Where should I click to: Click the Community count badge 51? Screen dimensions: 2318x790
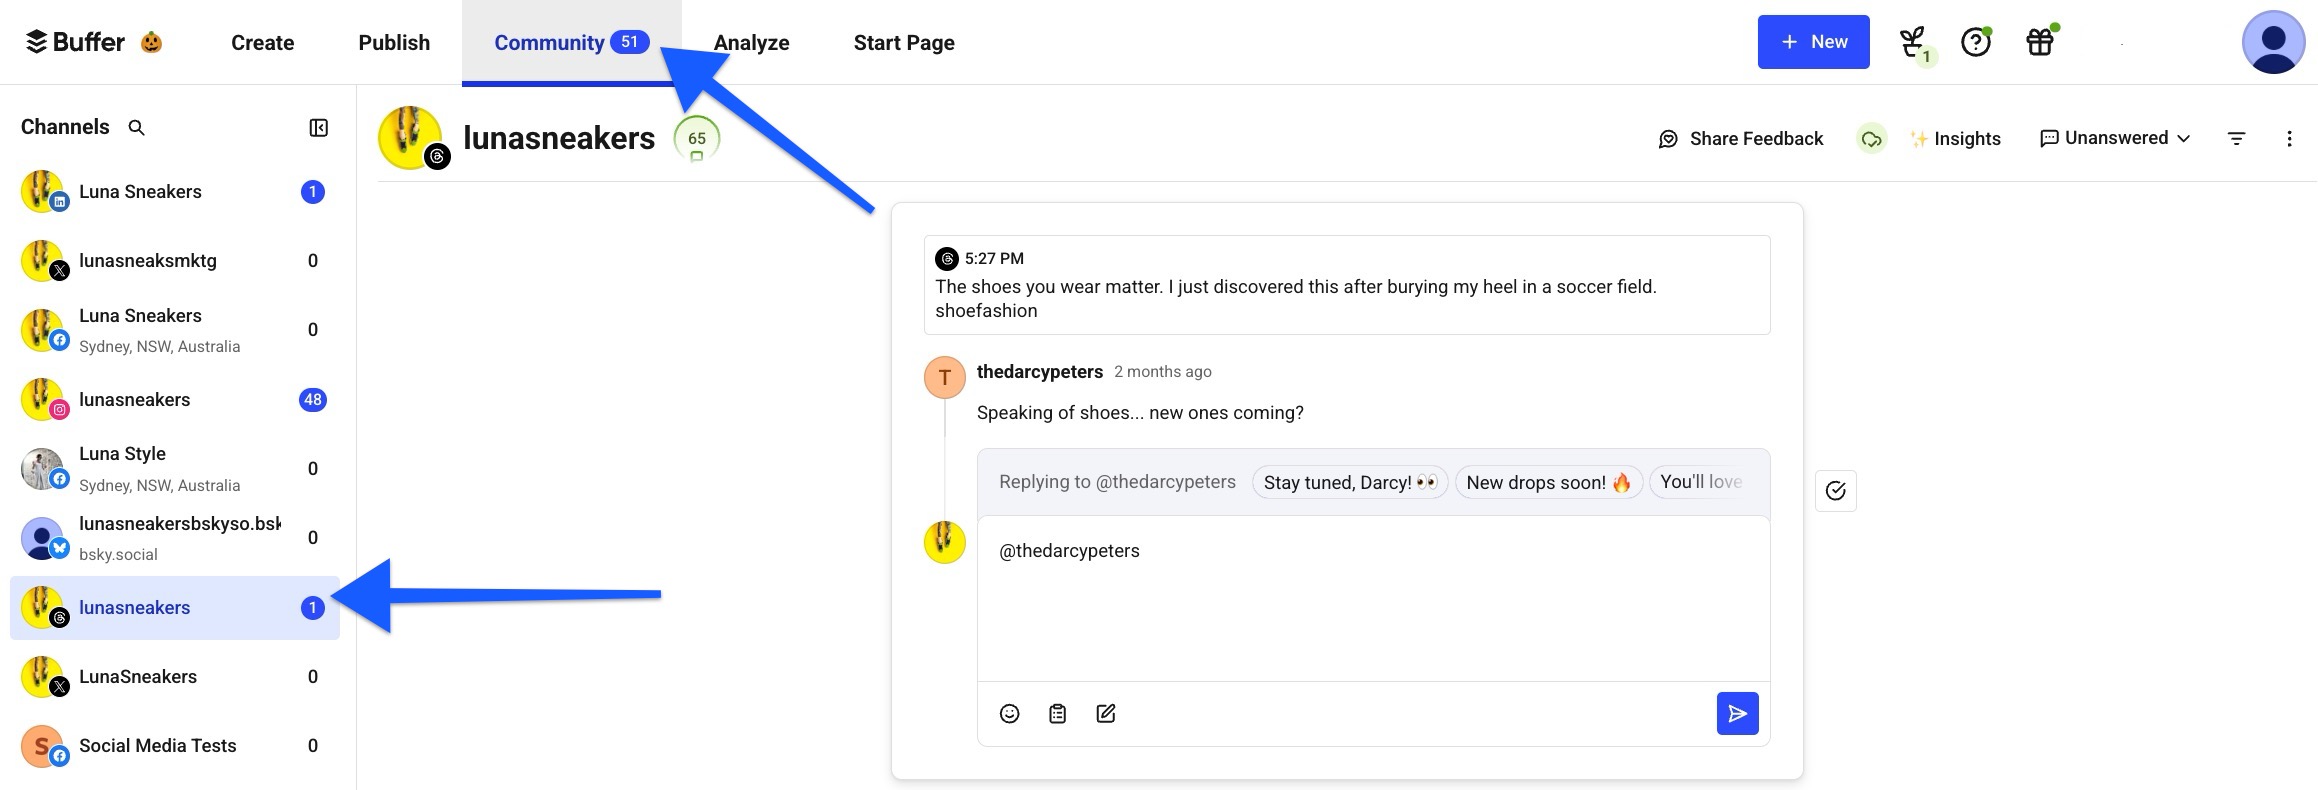[x=630, y=42]
